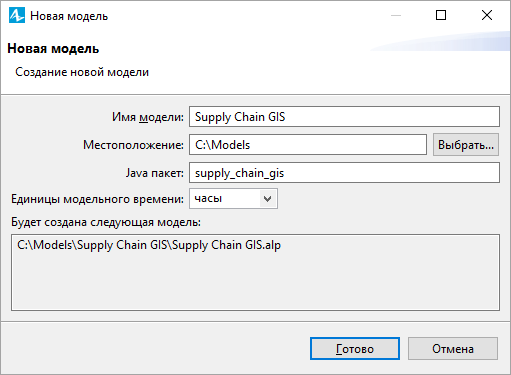Screen dimensions: 511x375
Task: Click the AnyLogic logo in title bar
Action: [17, 15]
